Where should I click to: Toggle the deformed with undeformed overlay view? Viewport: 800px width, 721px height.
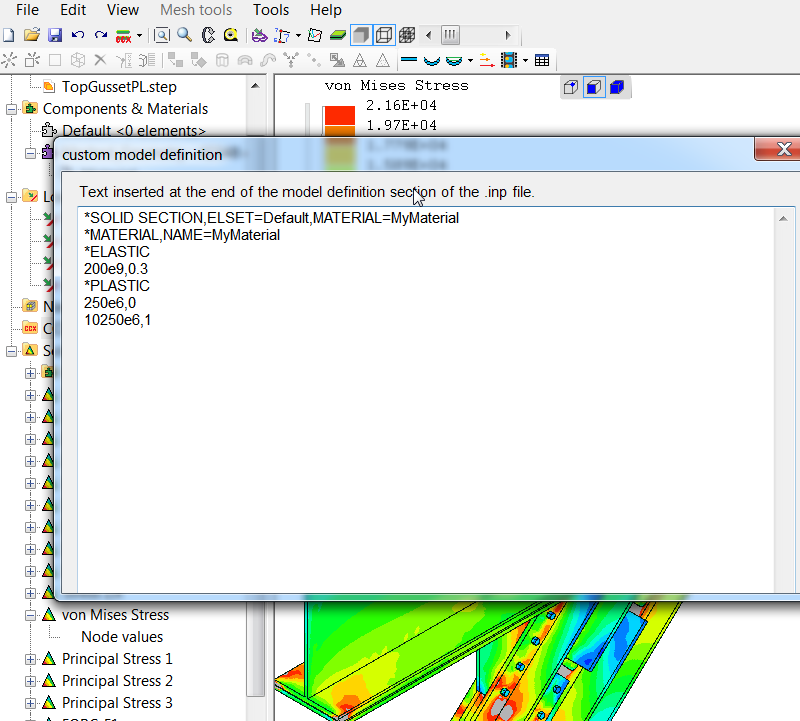click(x=454, y=60)
